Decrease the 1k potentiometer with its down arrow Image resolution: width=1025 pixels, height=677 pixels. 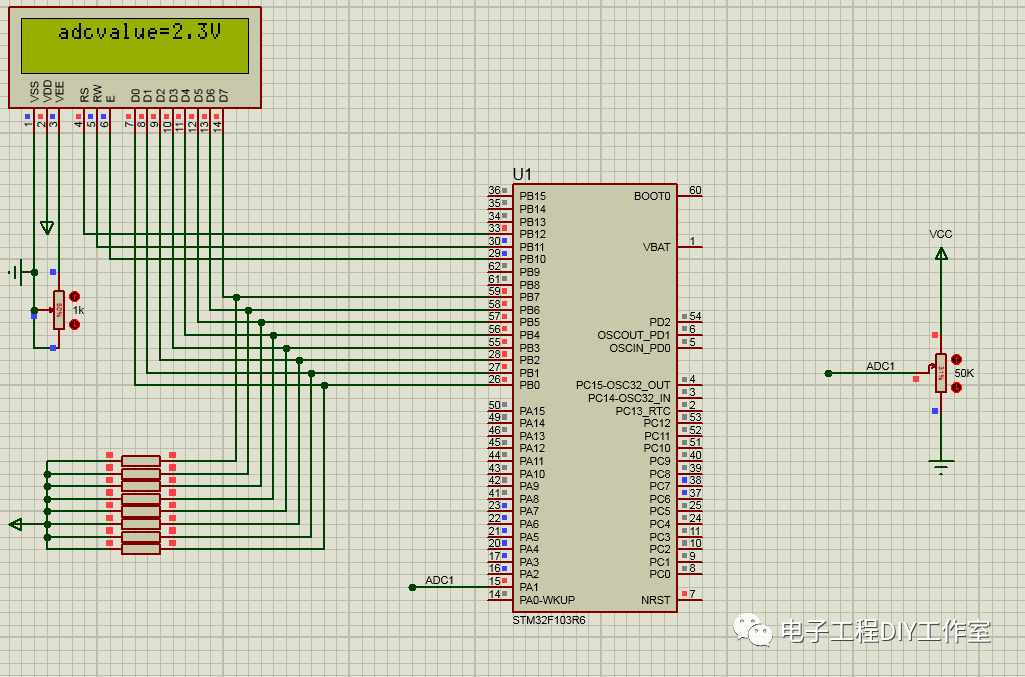[x=75, y=325]
